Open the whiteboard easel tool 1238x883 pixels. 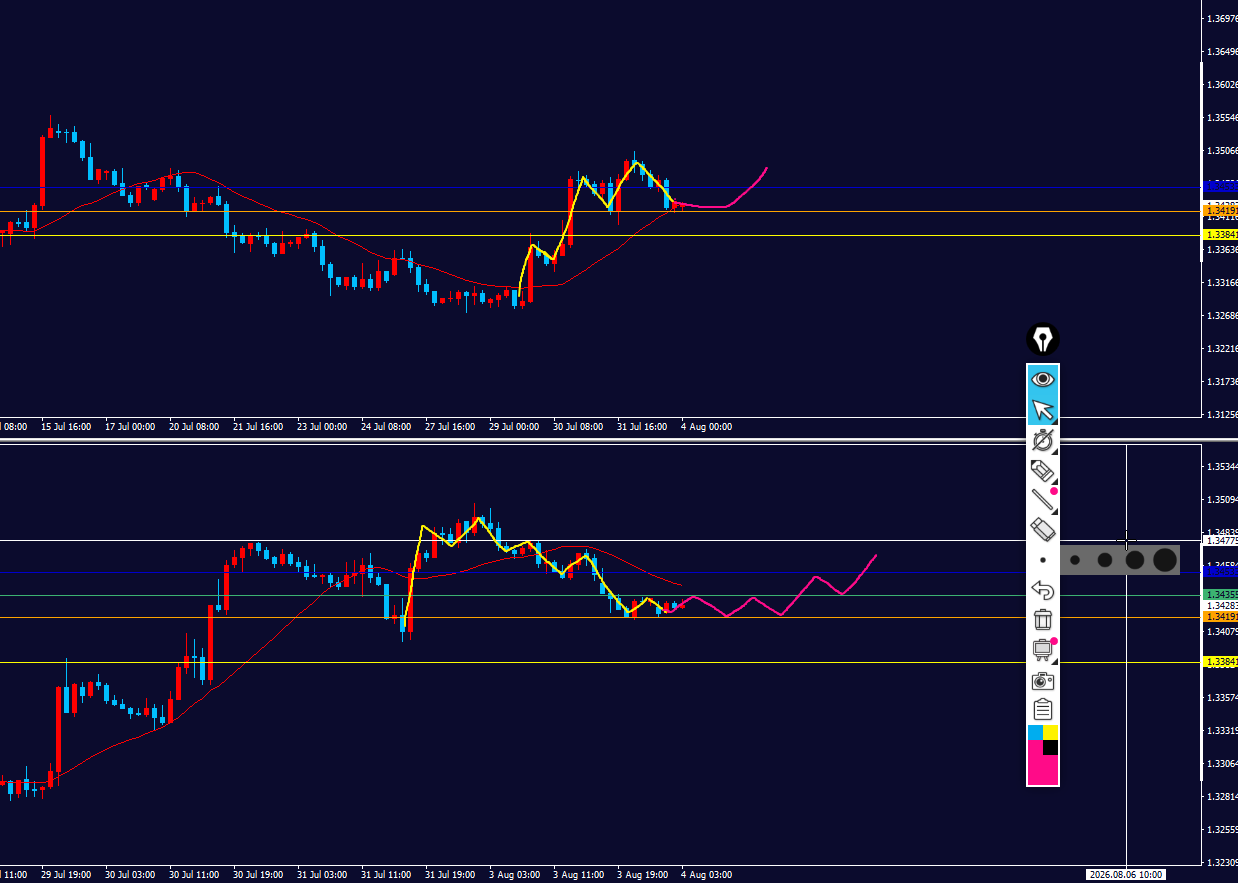(x=1043, y=650)
